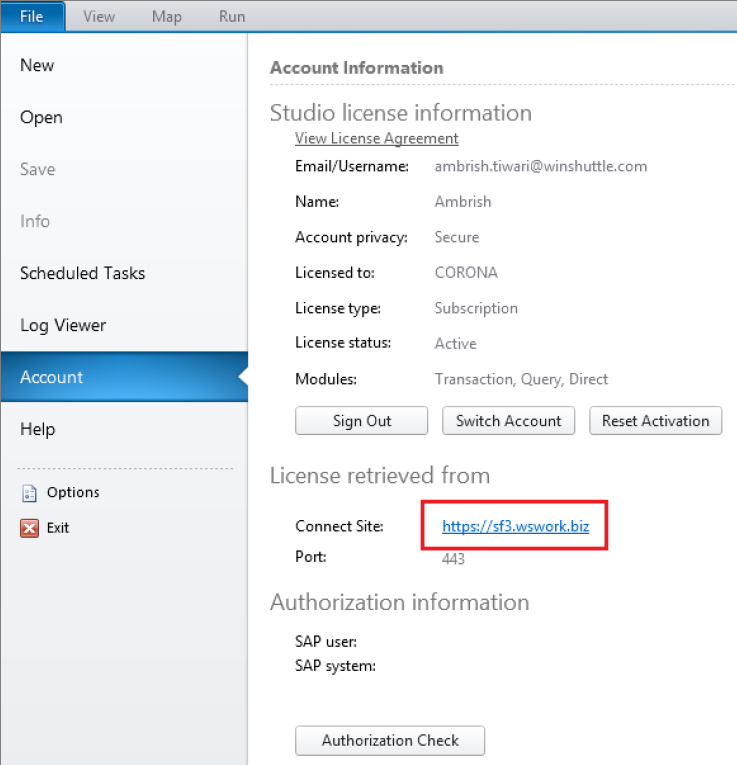This screenshot has height=765, width=737.
Task: Click the Authorization Check button
Action: tap(390, 740)
